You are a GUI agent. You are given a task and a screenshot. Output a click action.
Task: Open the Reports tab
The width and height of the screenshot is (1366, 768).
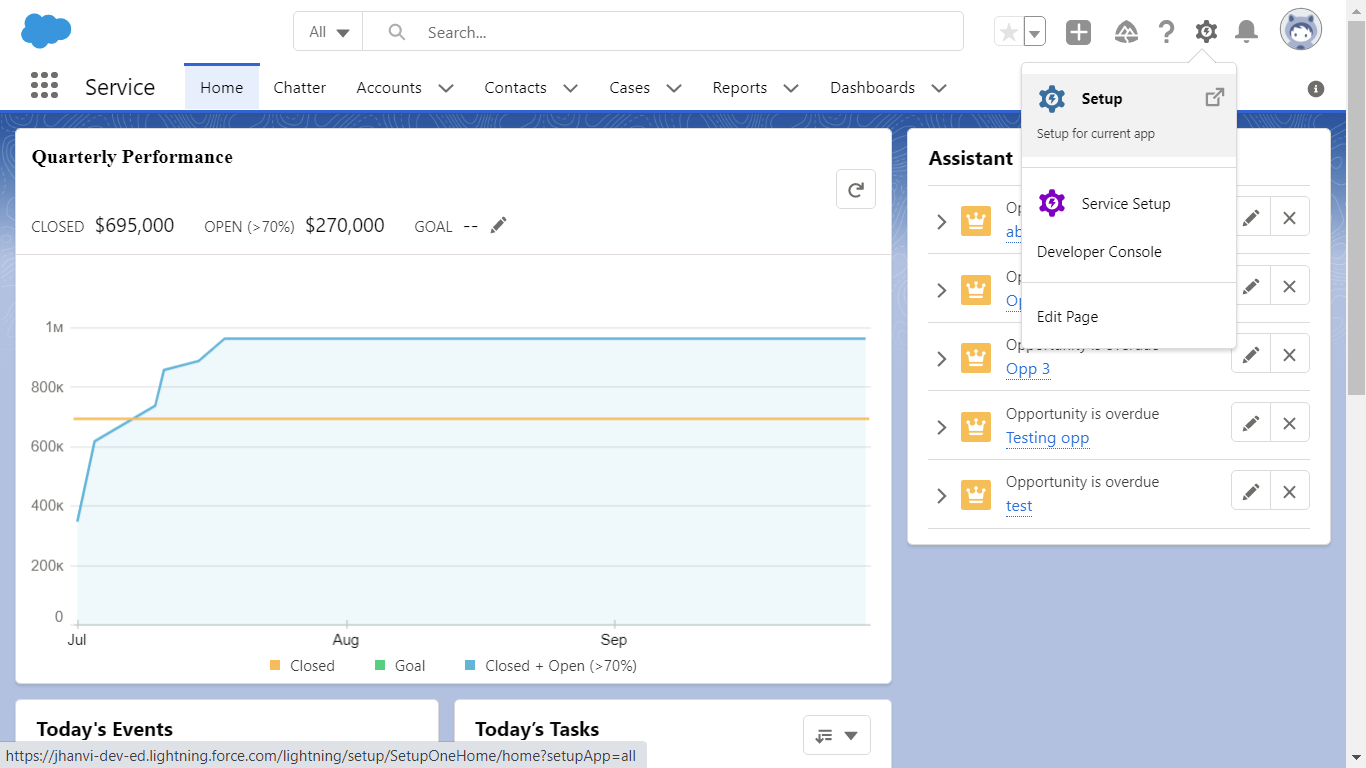[740, 88]
